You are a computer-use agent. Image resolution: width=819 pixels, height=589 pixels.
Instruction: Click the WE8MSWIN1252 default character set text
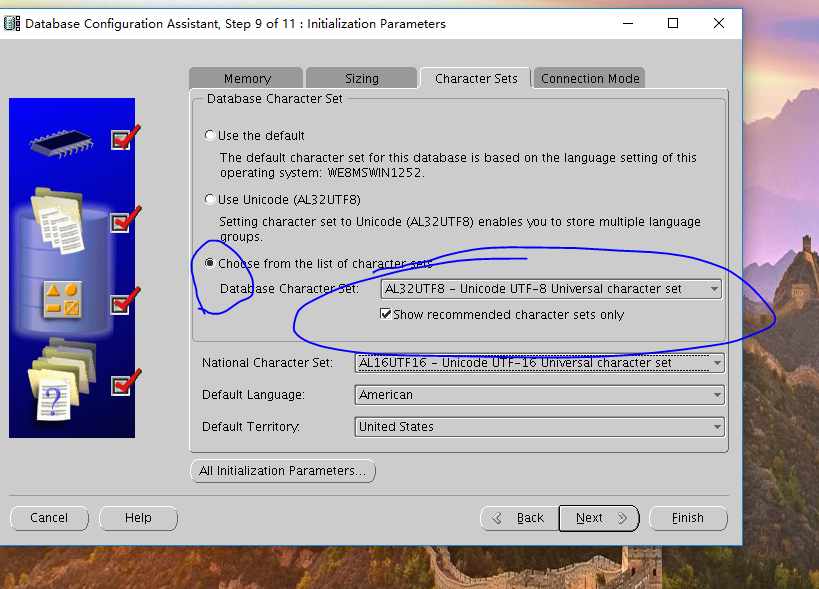coord(375,173)
